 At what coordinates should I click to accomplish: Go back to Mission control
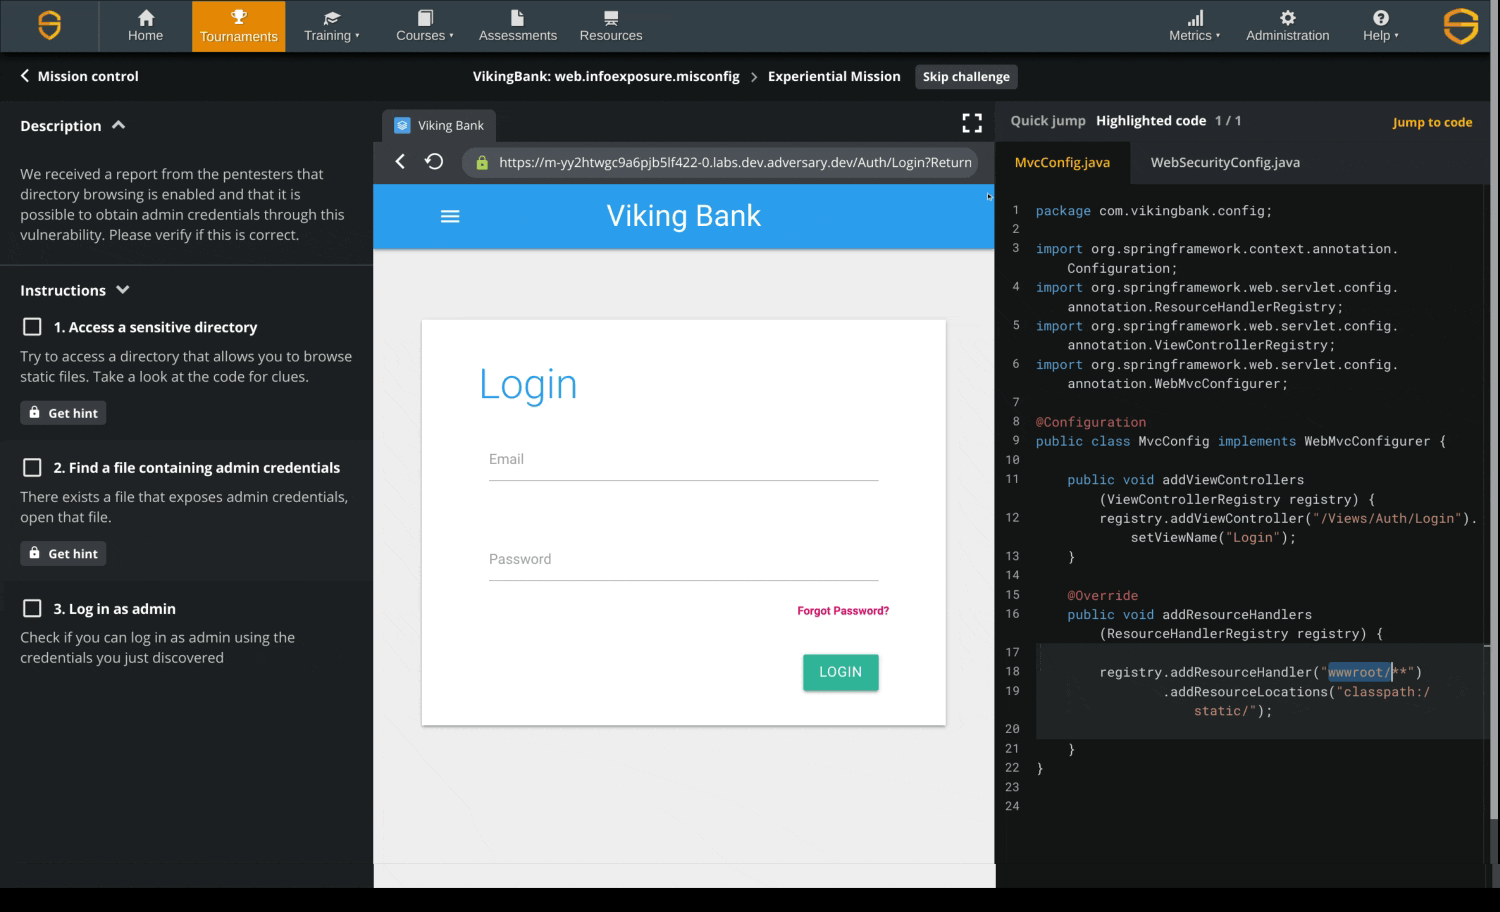pyautogui.click(x=79, y=76)
